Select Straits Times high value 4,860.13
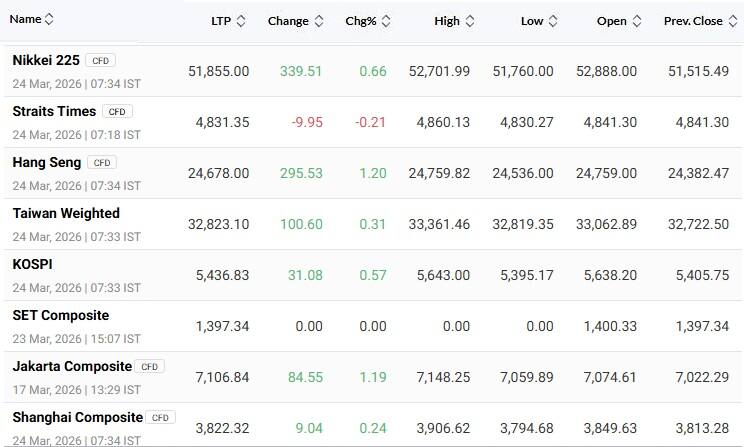This screenshot has width=744, height=447. coord(443,122)
